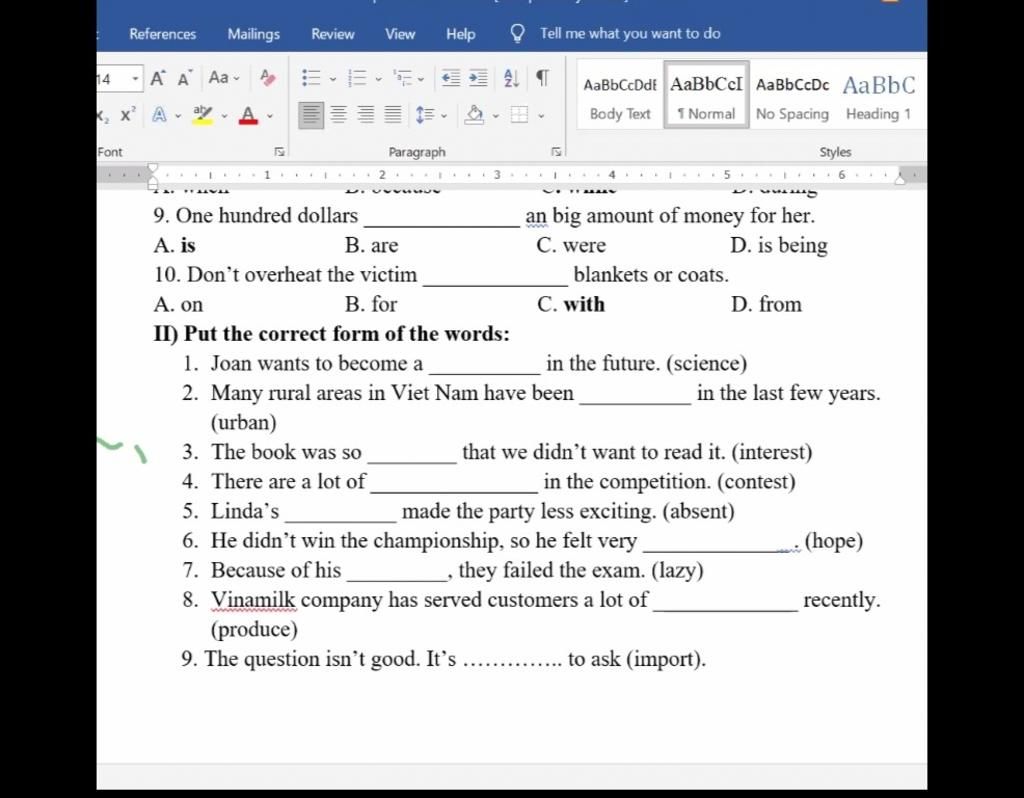Expand the highlight color dropdown arrow
The width and height of the screenshot is (1024, 798).
click(x=224, y=116)
